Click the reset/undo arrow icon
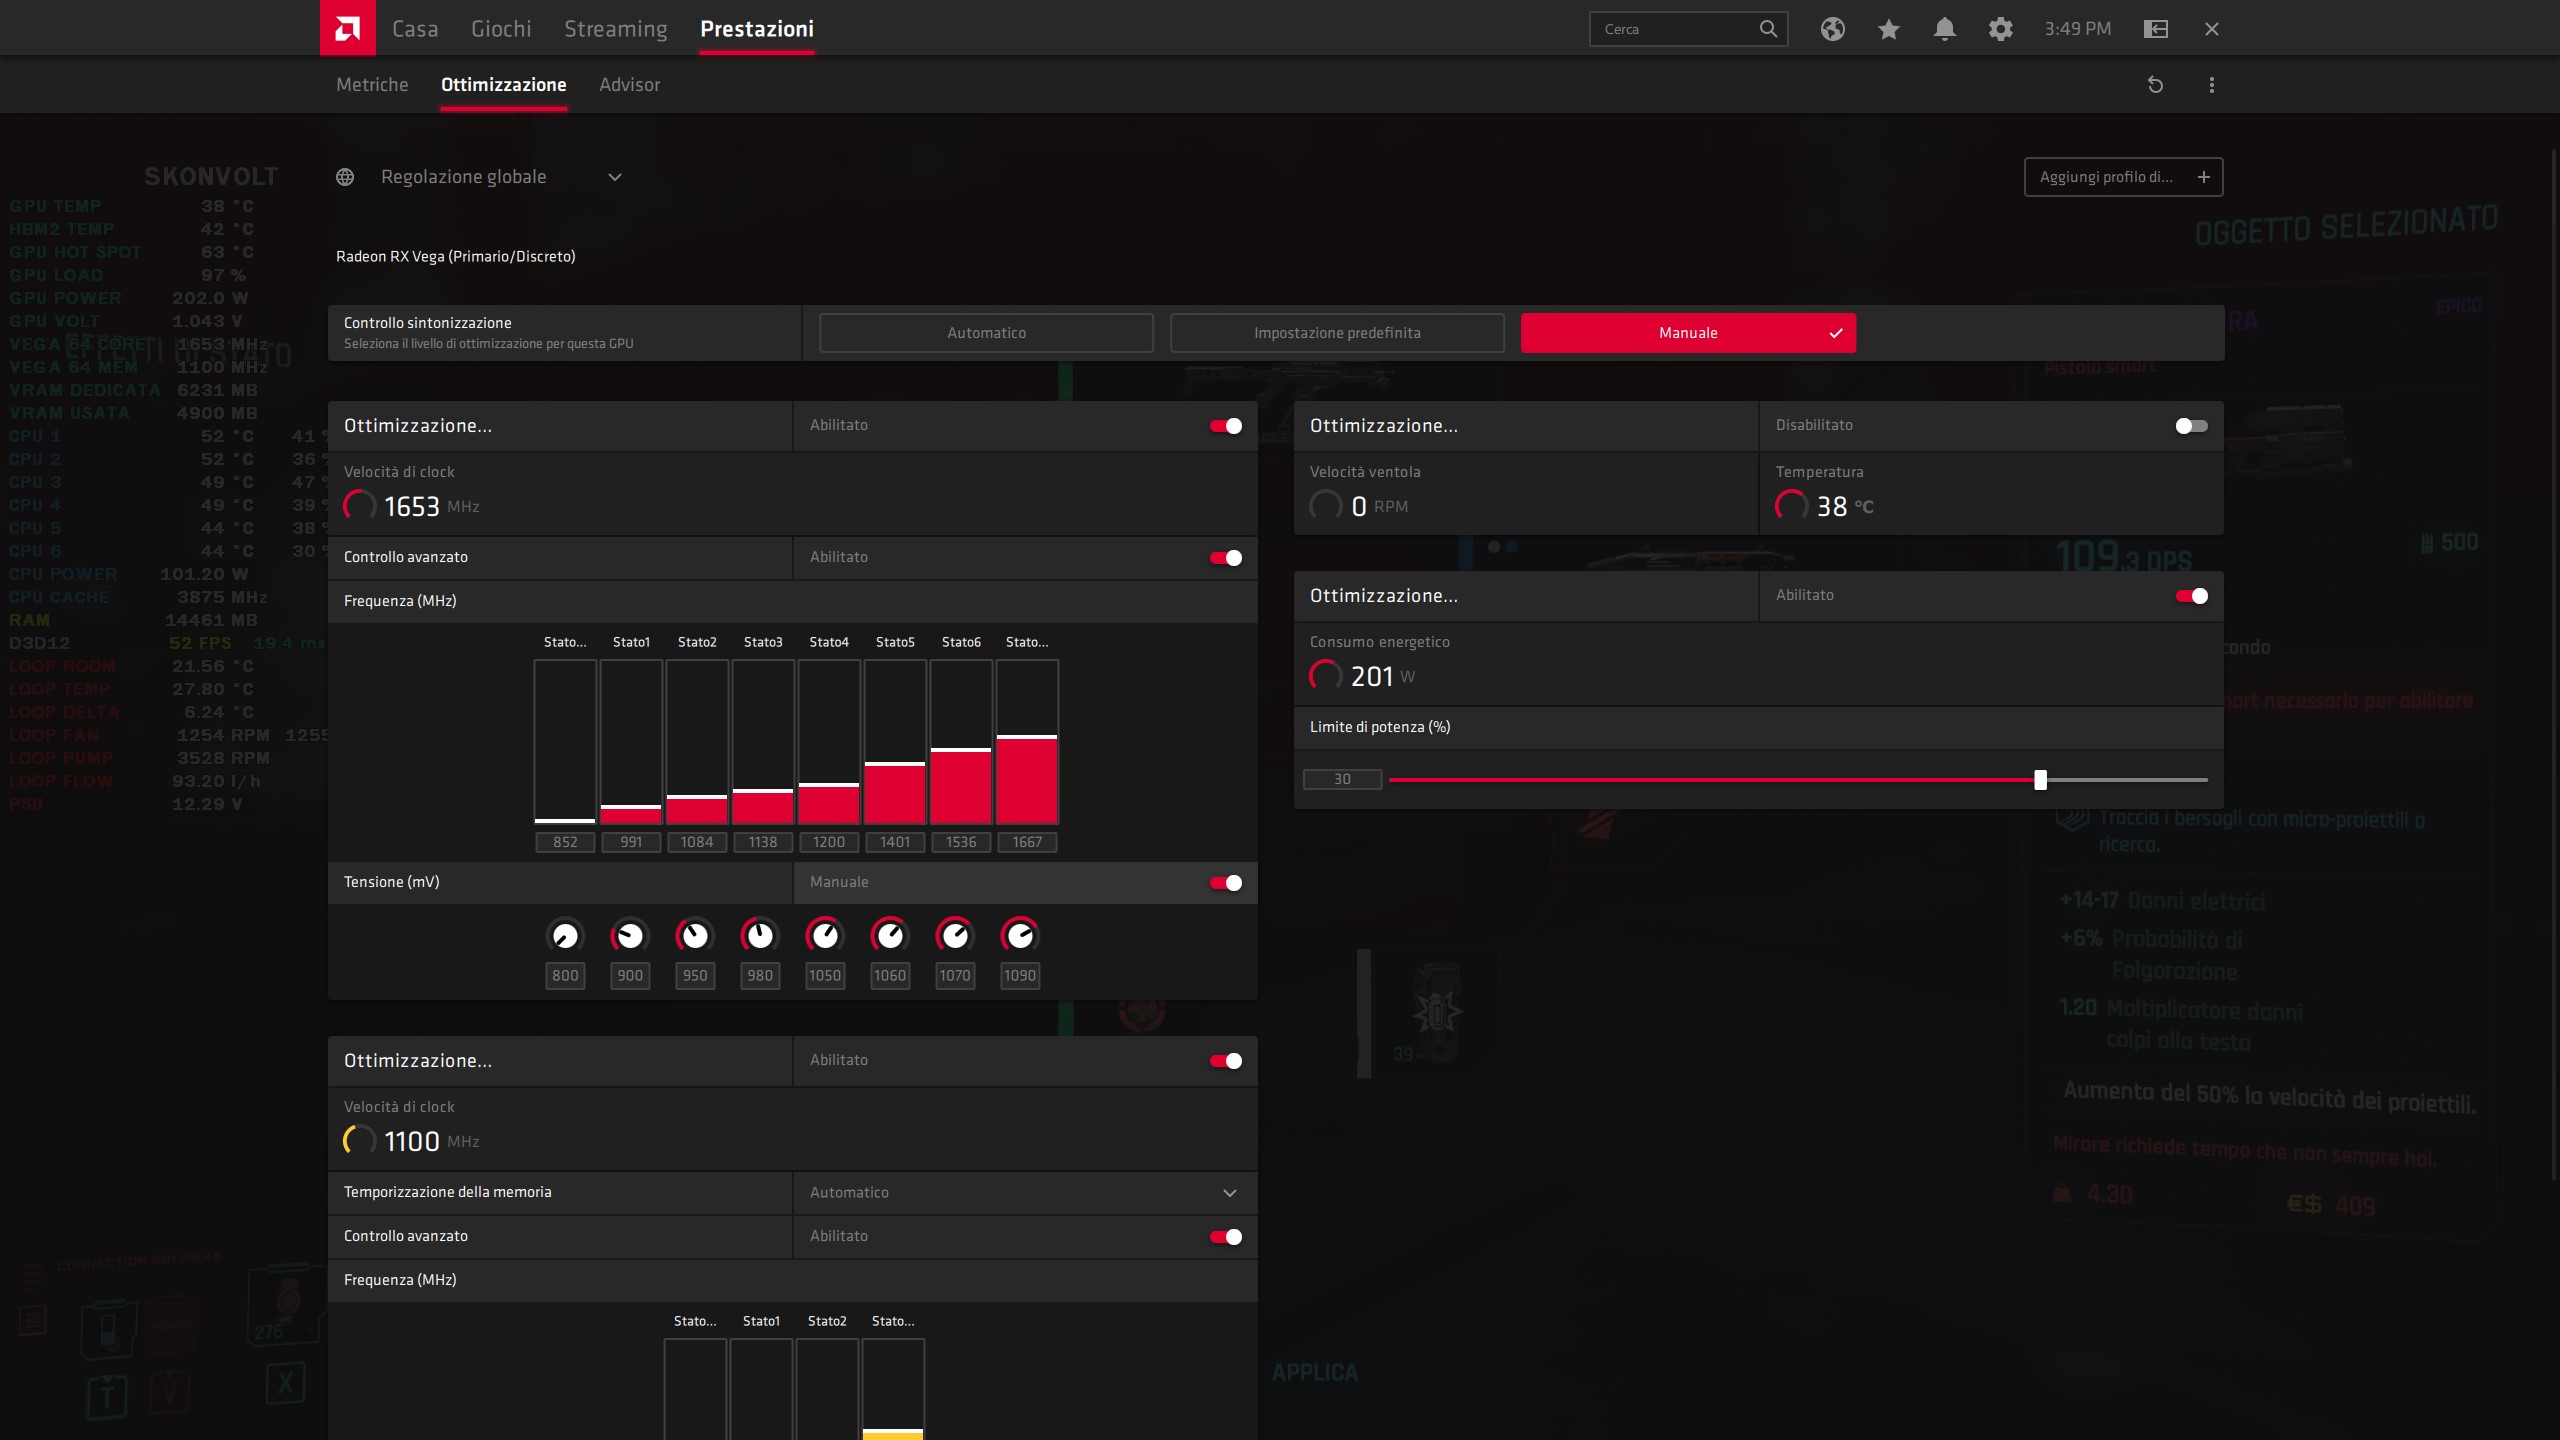 pos(2155,85)
